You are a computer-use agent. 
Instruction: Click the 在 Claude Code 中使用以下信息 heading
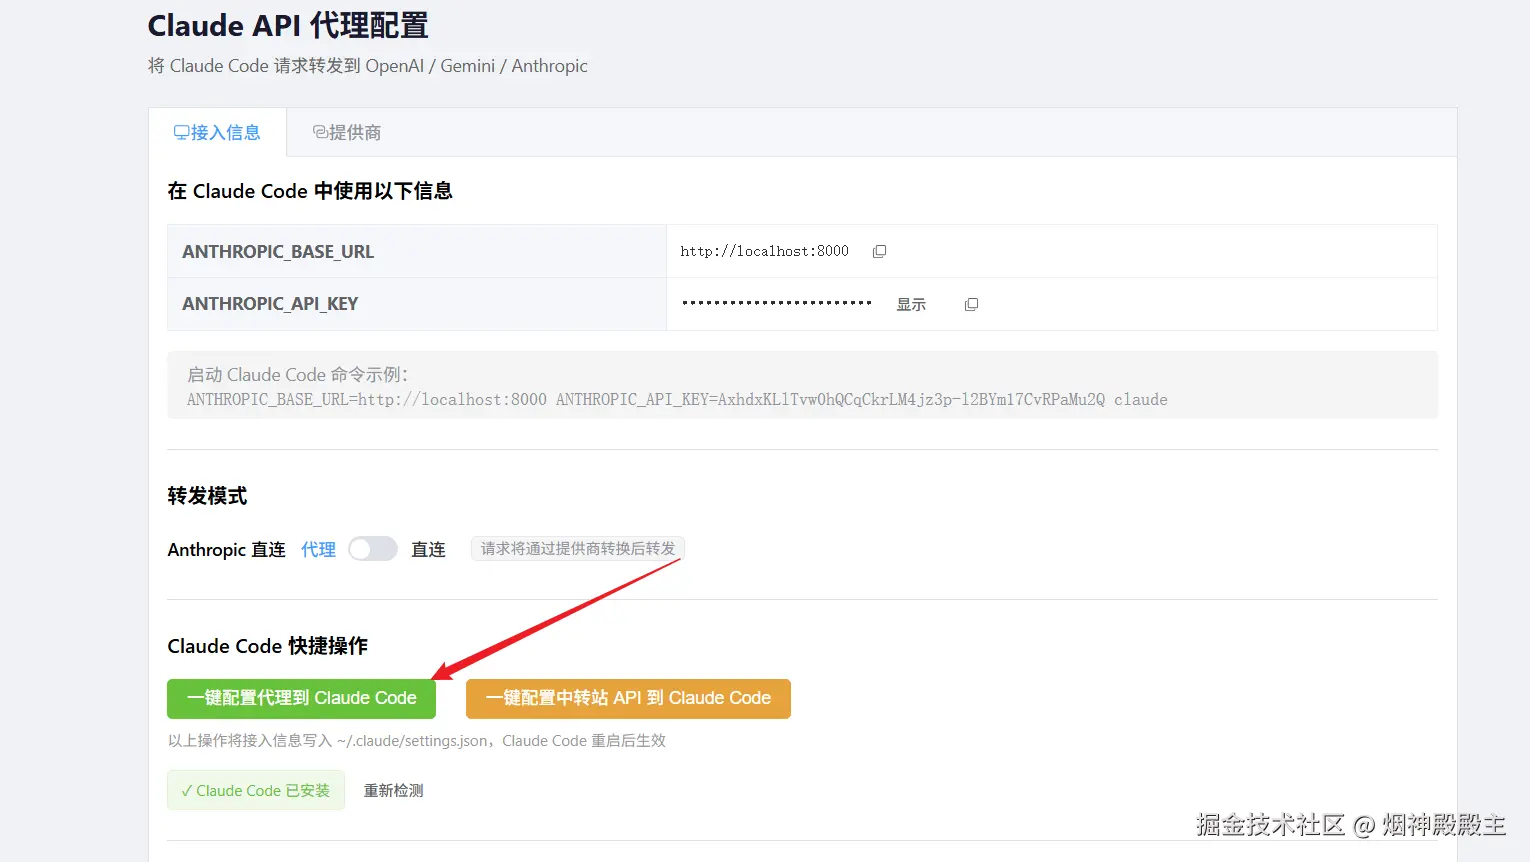(310, 191)
